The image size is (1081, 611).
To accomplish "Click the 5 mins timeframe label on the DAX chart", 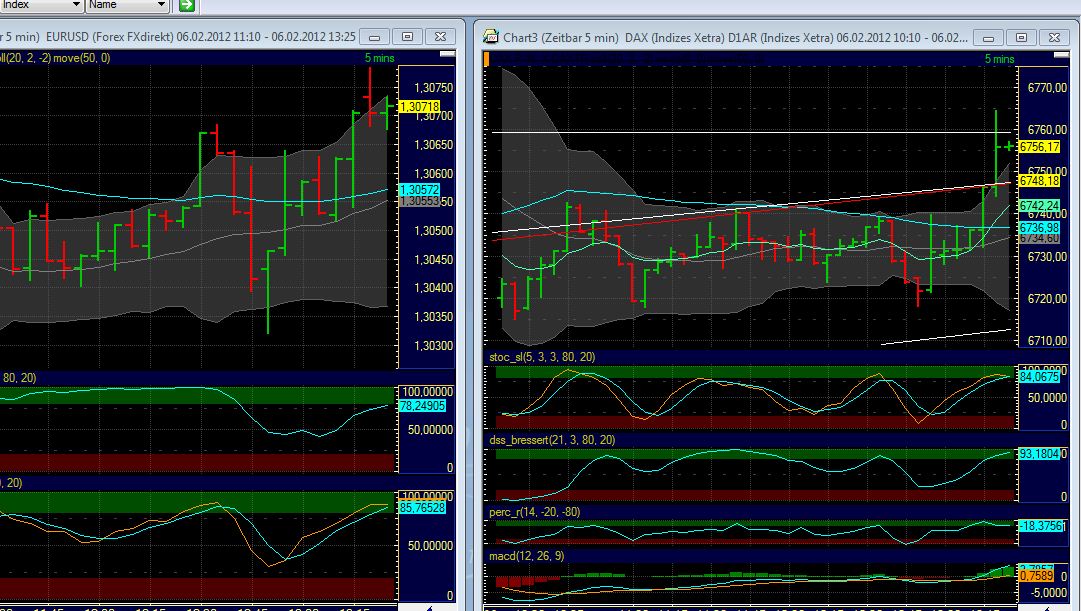I will [1001, 59].
